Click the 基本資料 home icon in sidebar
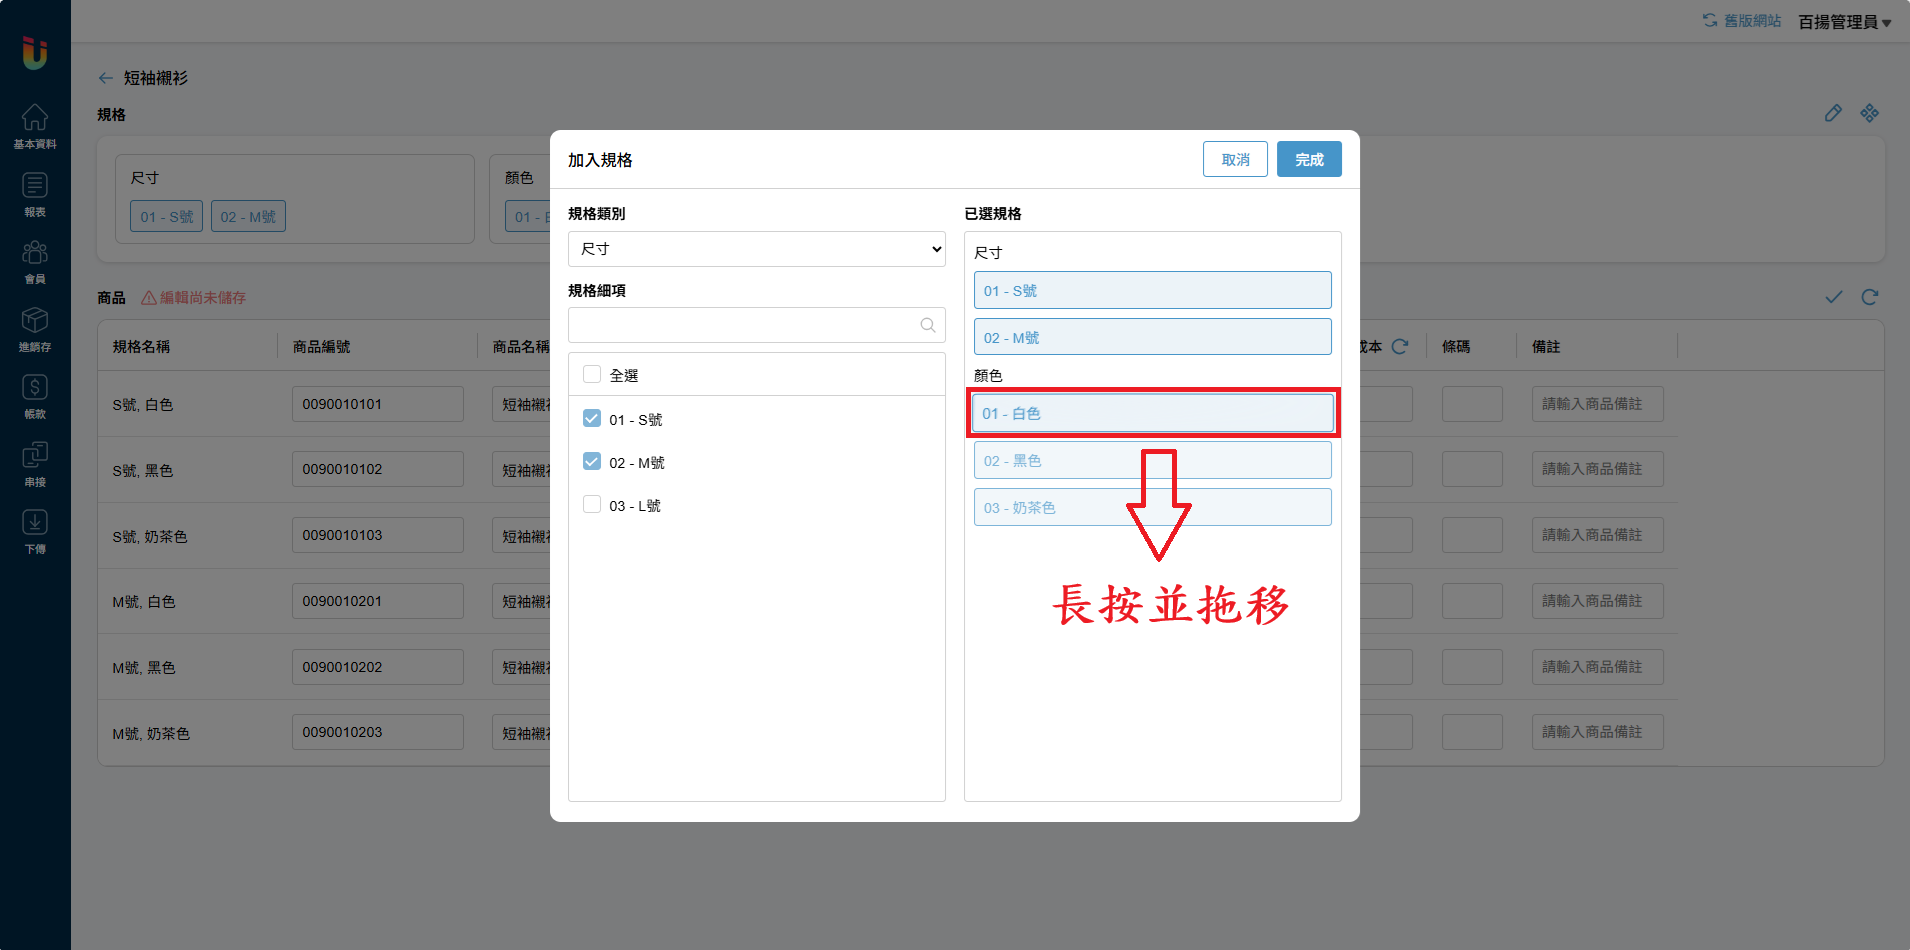The image size is (1910, 950). (35, 118)
